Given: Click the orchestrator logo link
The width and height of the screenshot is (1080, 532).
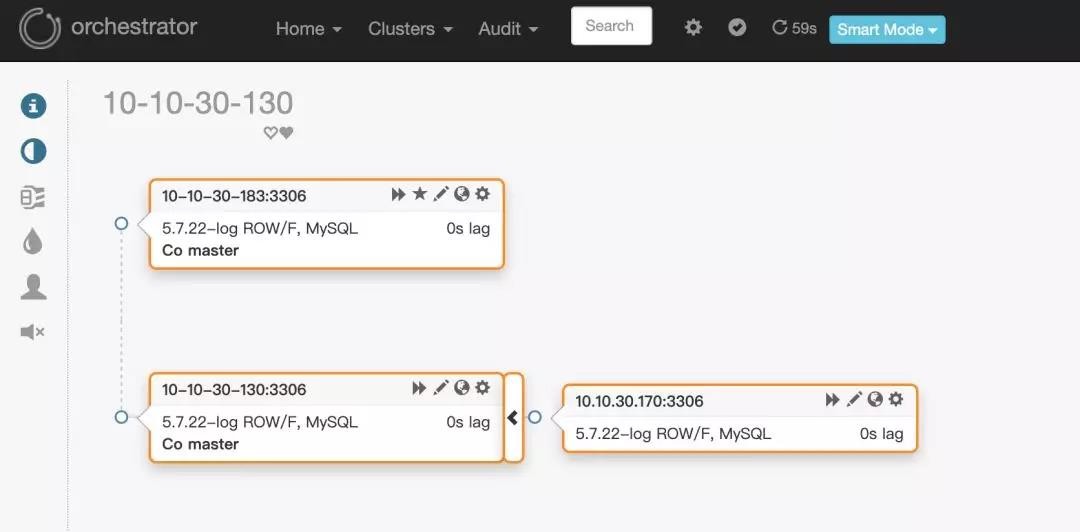Looking at the screenshot, I should pyautogui.click(x=108, y=28).
